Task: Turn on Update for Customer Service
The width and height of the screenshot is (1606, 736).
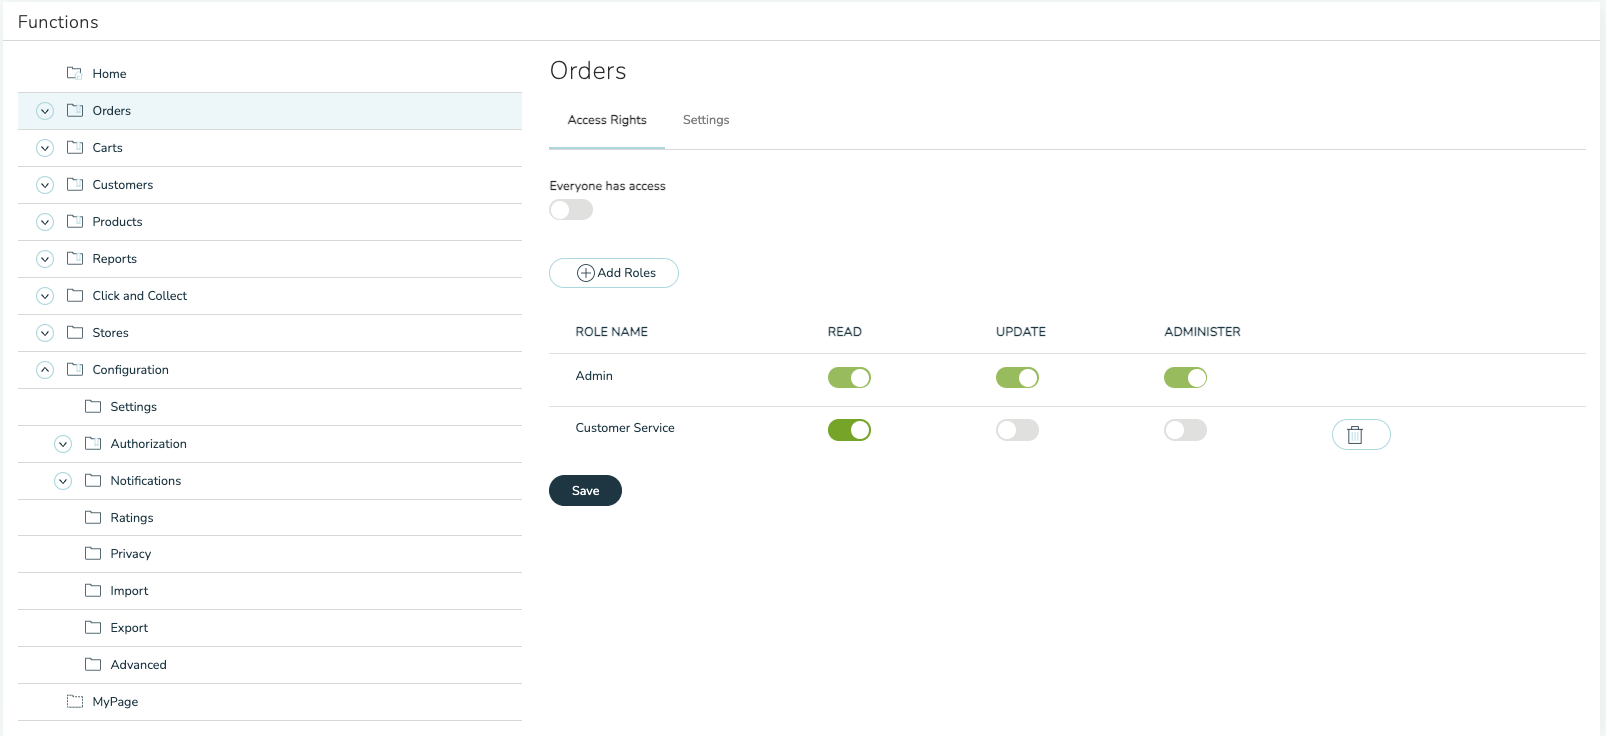Action: tap(1017, 430)
